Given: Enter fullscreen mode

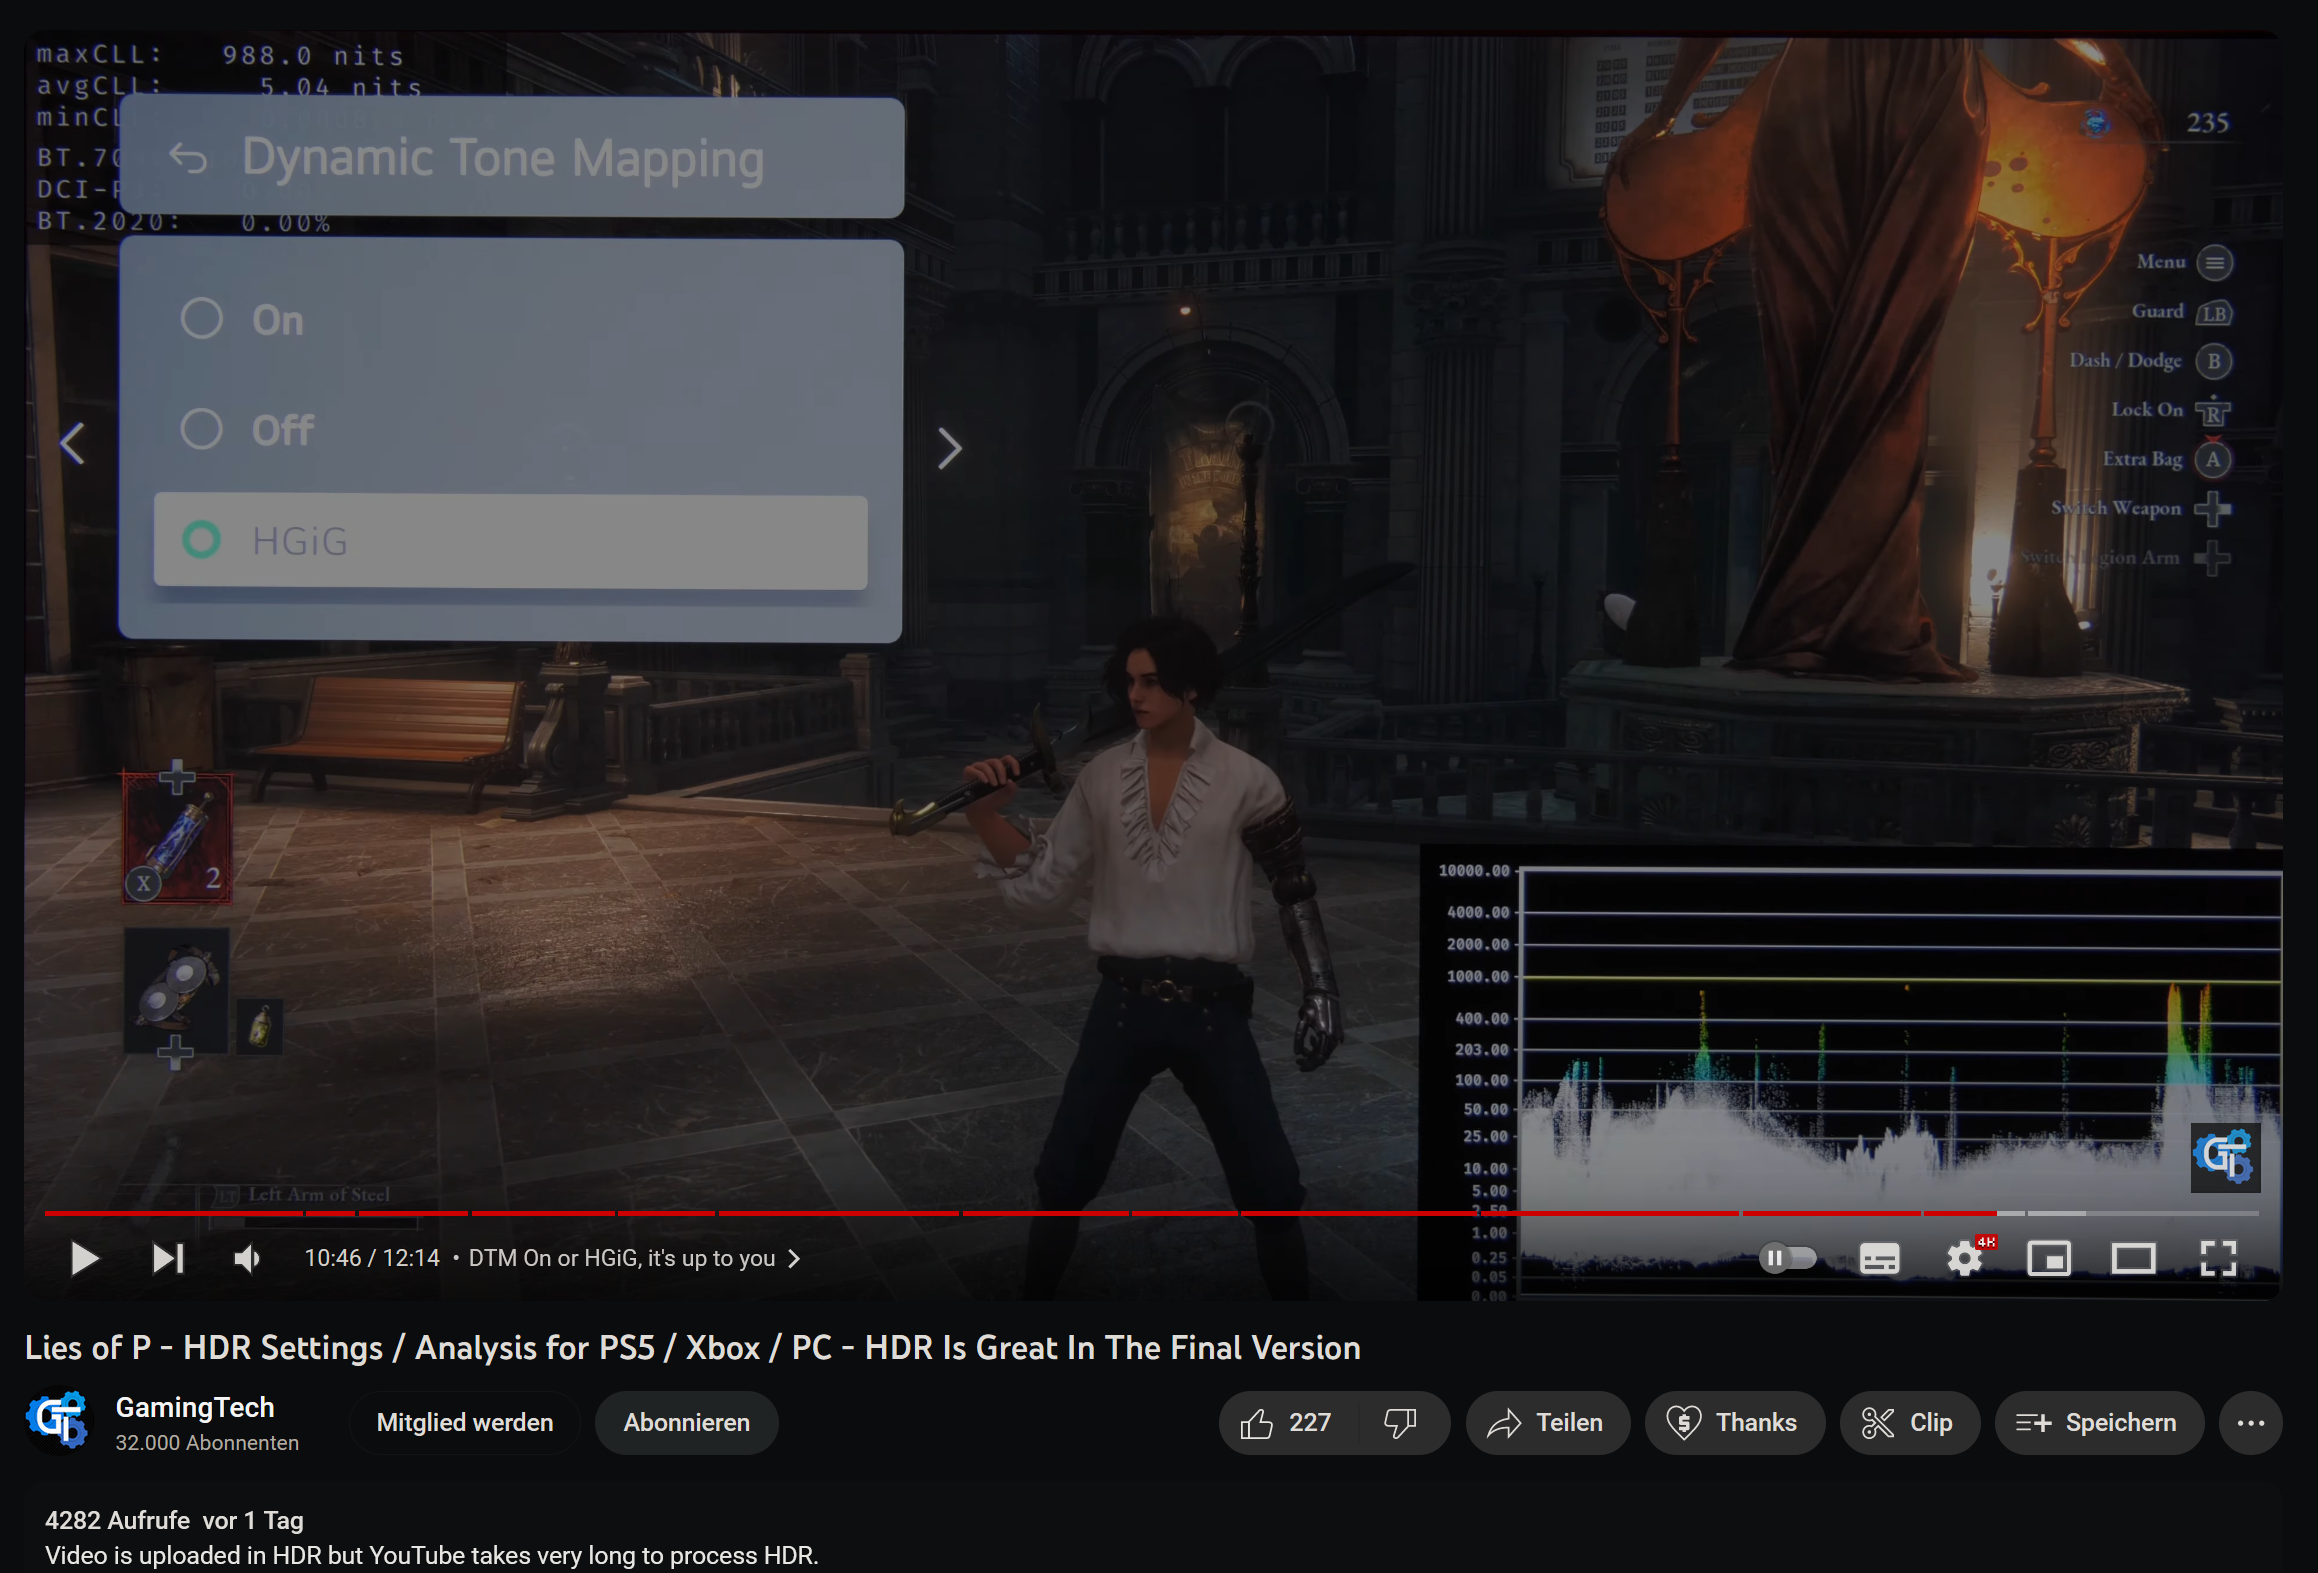Looking at the screenshot, I should [x=2218, y=1257].
